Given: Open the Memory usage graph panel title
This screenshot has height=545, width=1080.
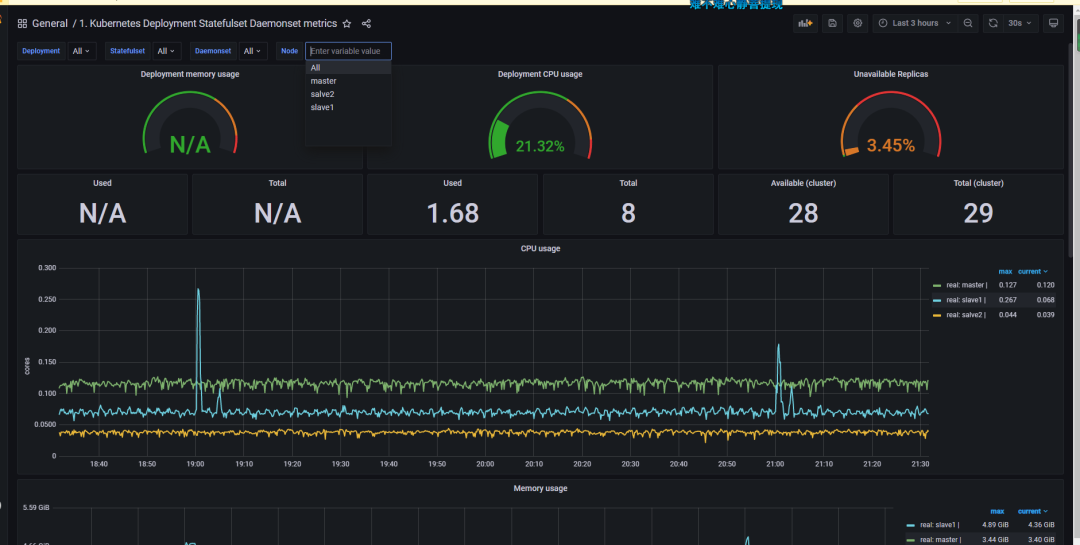Looking at the screenshot, I should coord(540,488).
